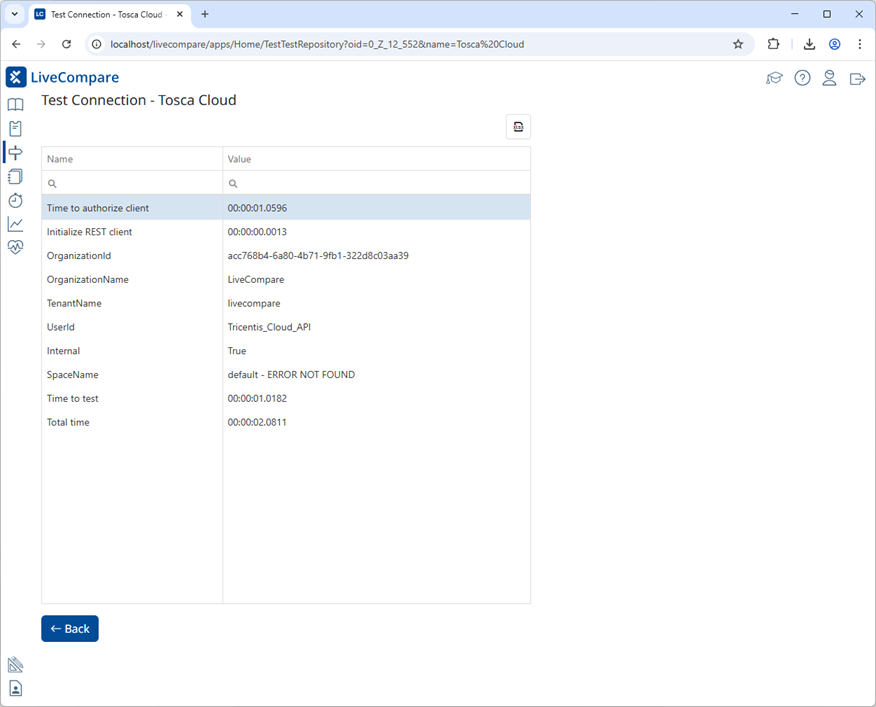Open the browser tab search dropdown arrow
The width and height of the screenshot is (876, 707).
(x=15, y=14)
